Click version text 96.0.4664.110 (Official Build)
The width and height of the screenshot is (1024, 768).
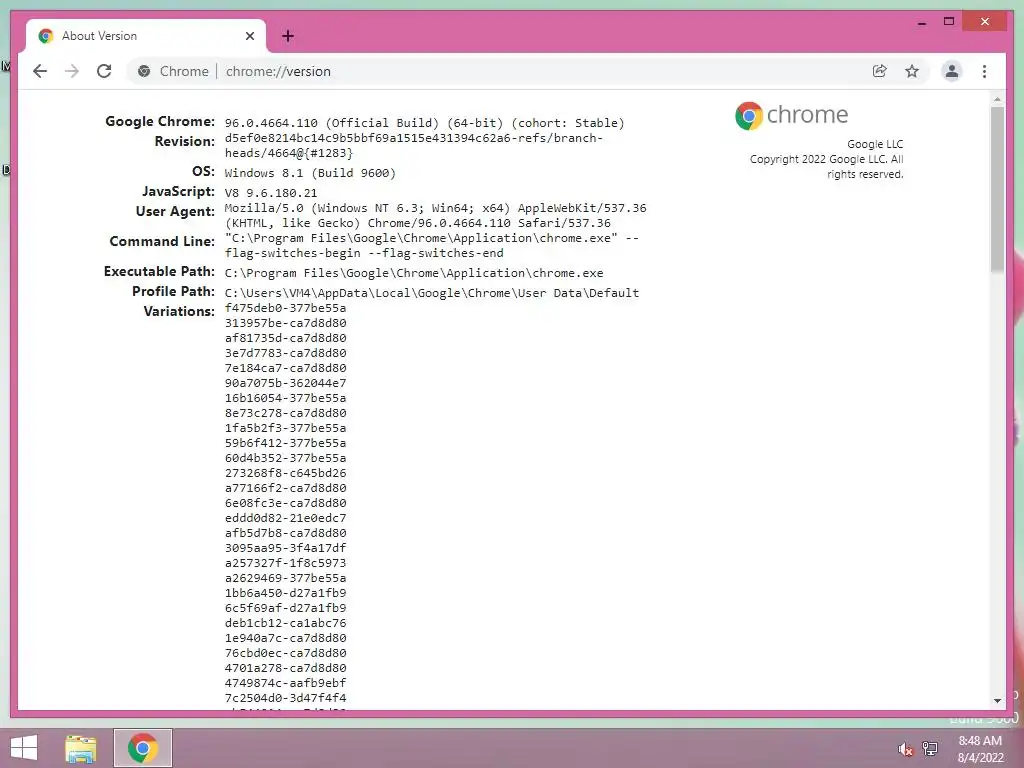[332, 123]
